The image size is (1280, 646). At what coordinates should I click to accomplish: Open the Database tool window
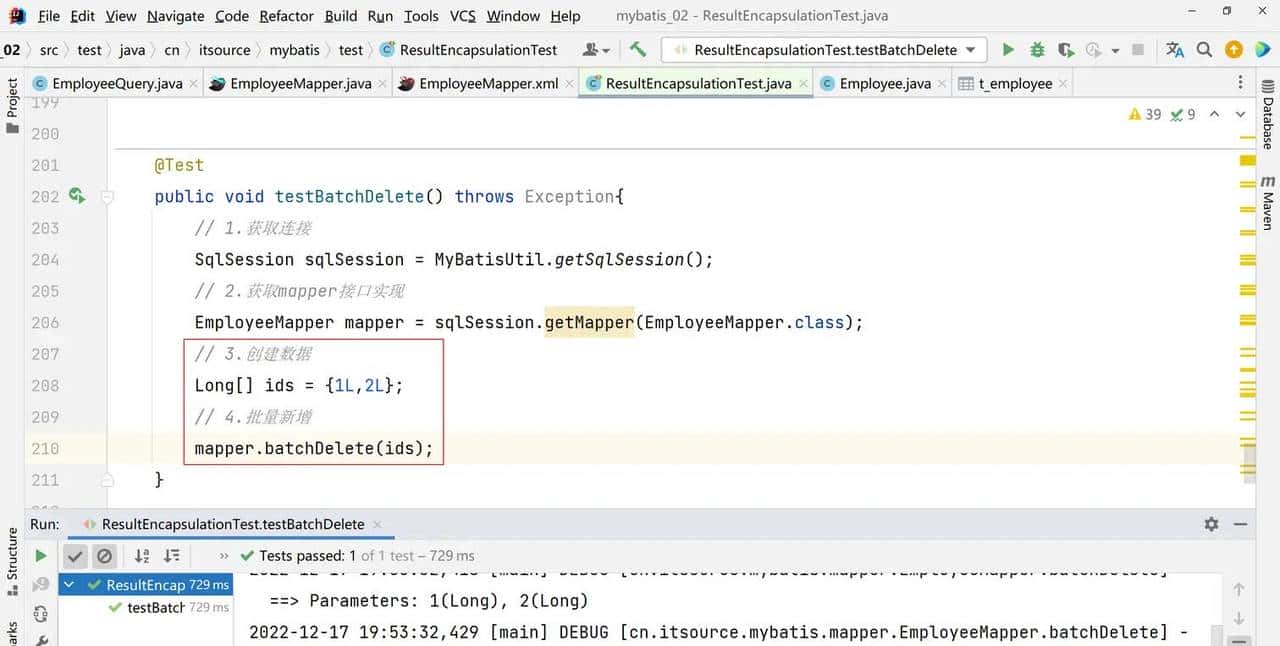click(x=1268, y=122)
